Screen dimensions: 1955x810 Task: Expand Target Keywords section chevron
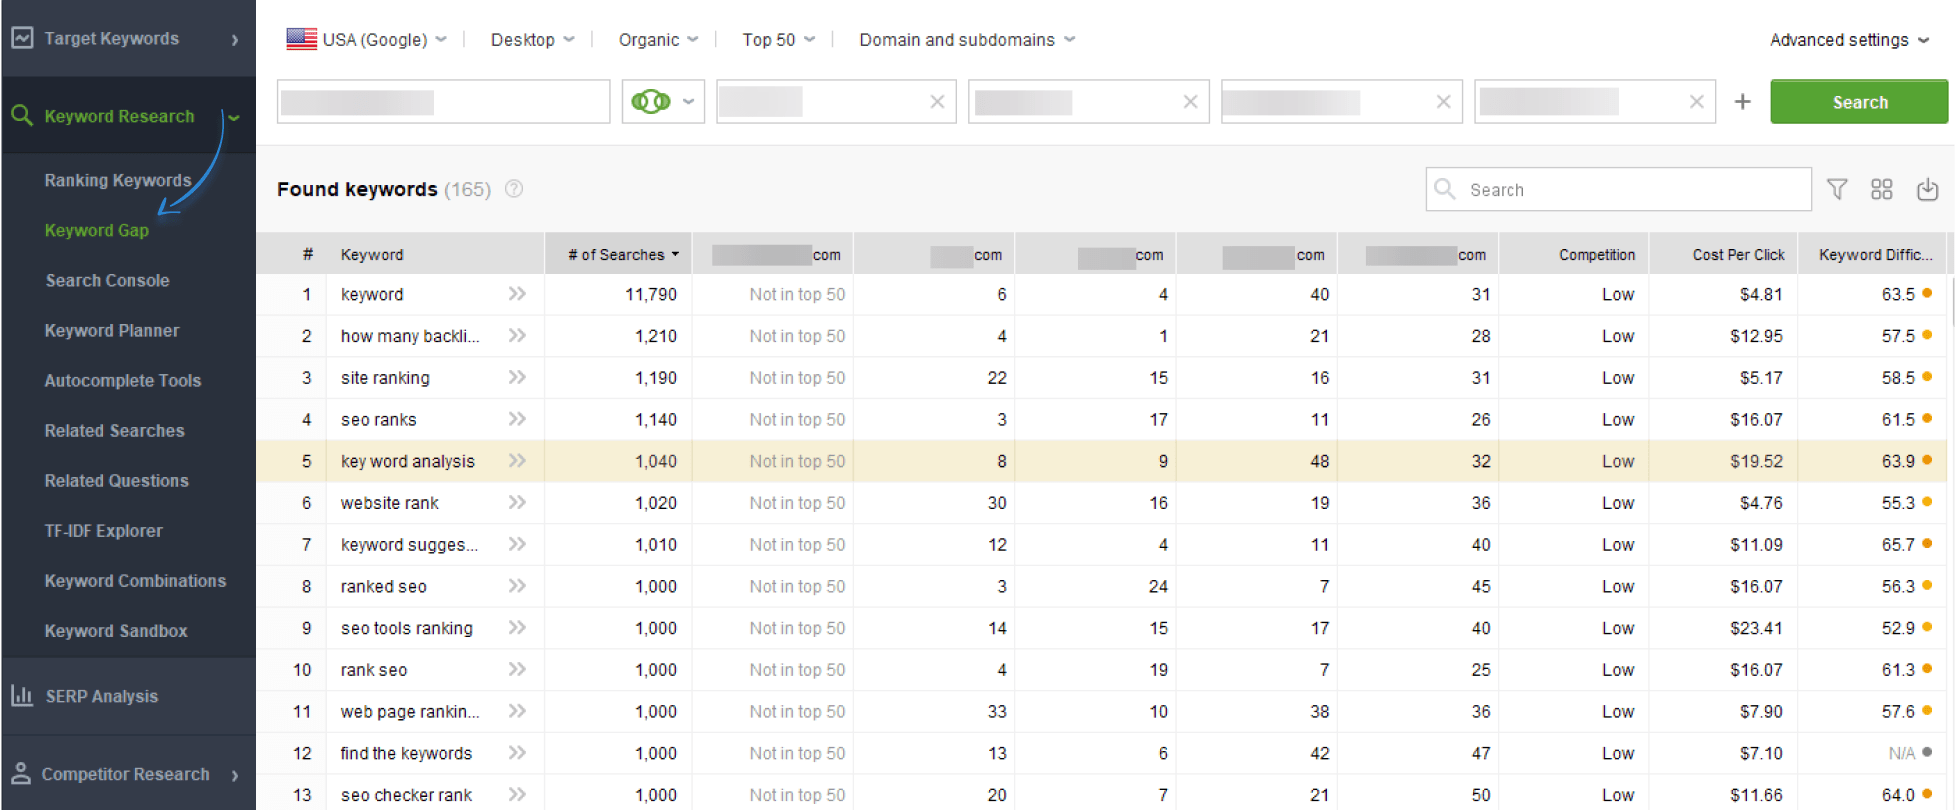[235, 39]
